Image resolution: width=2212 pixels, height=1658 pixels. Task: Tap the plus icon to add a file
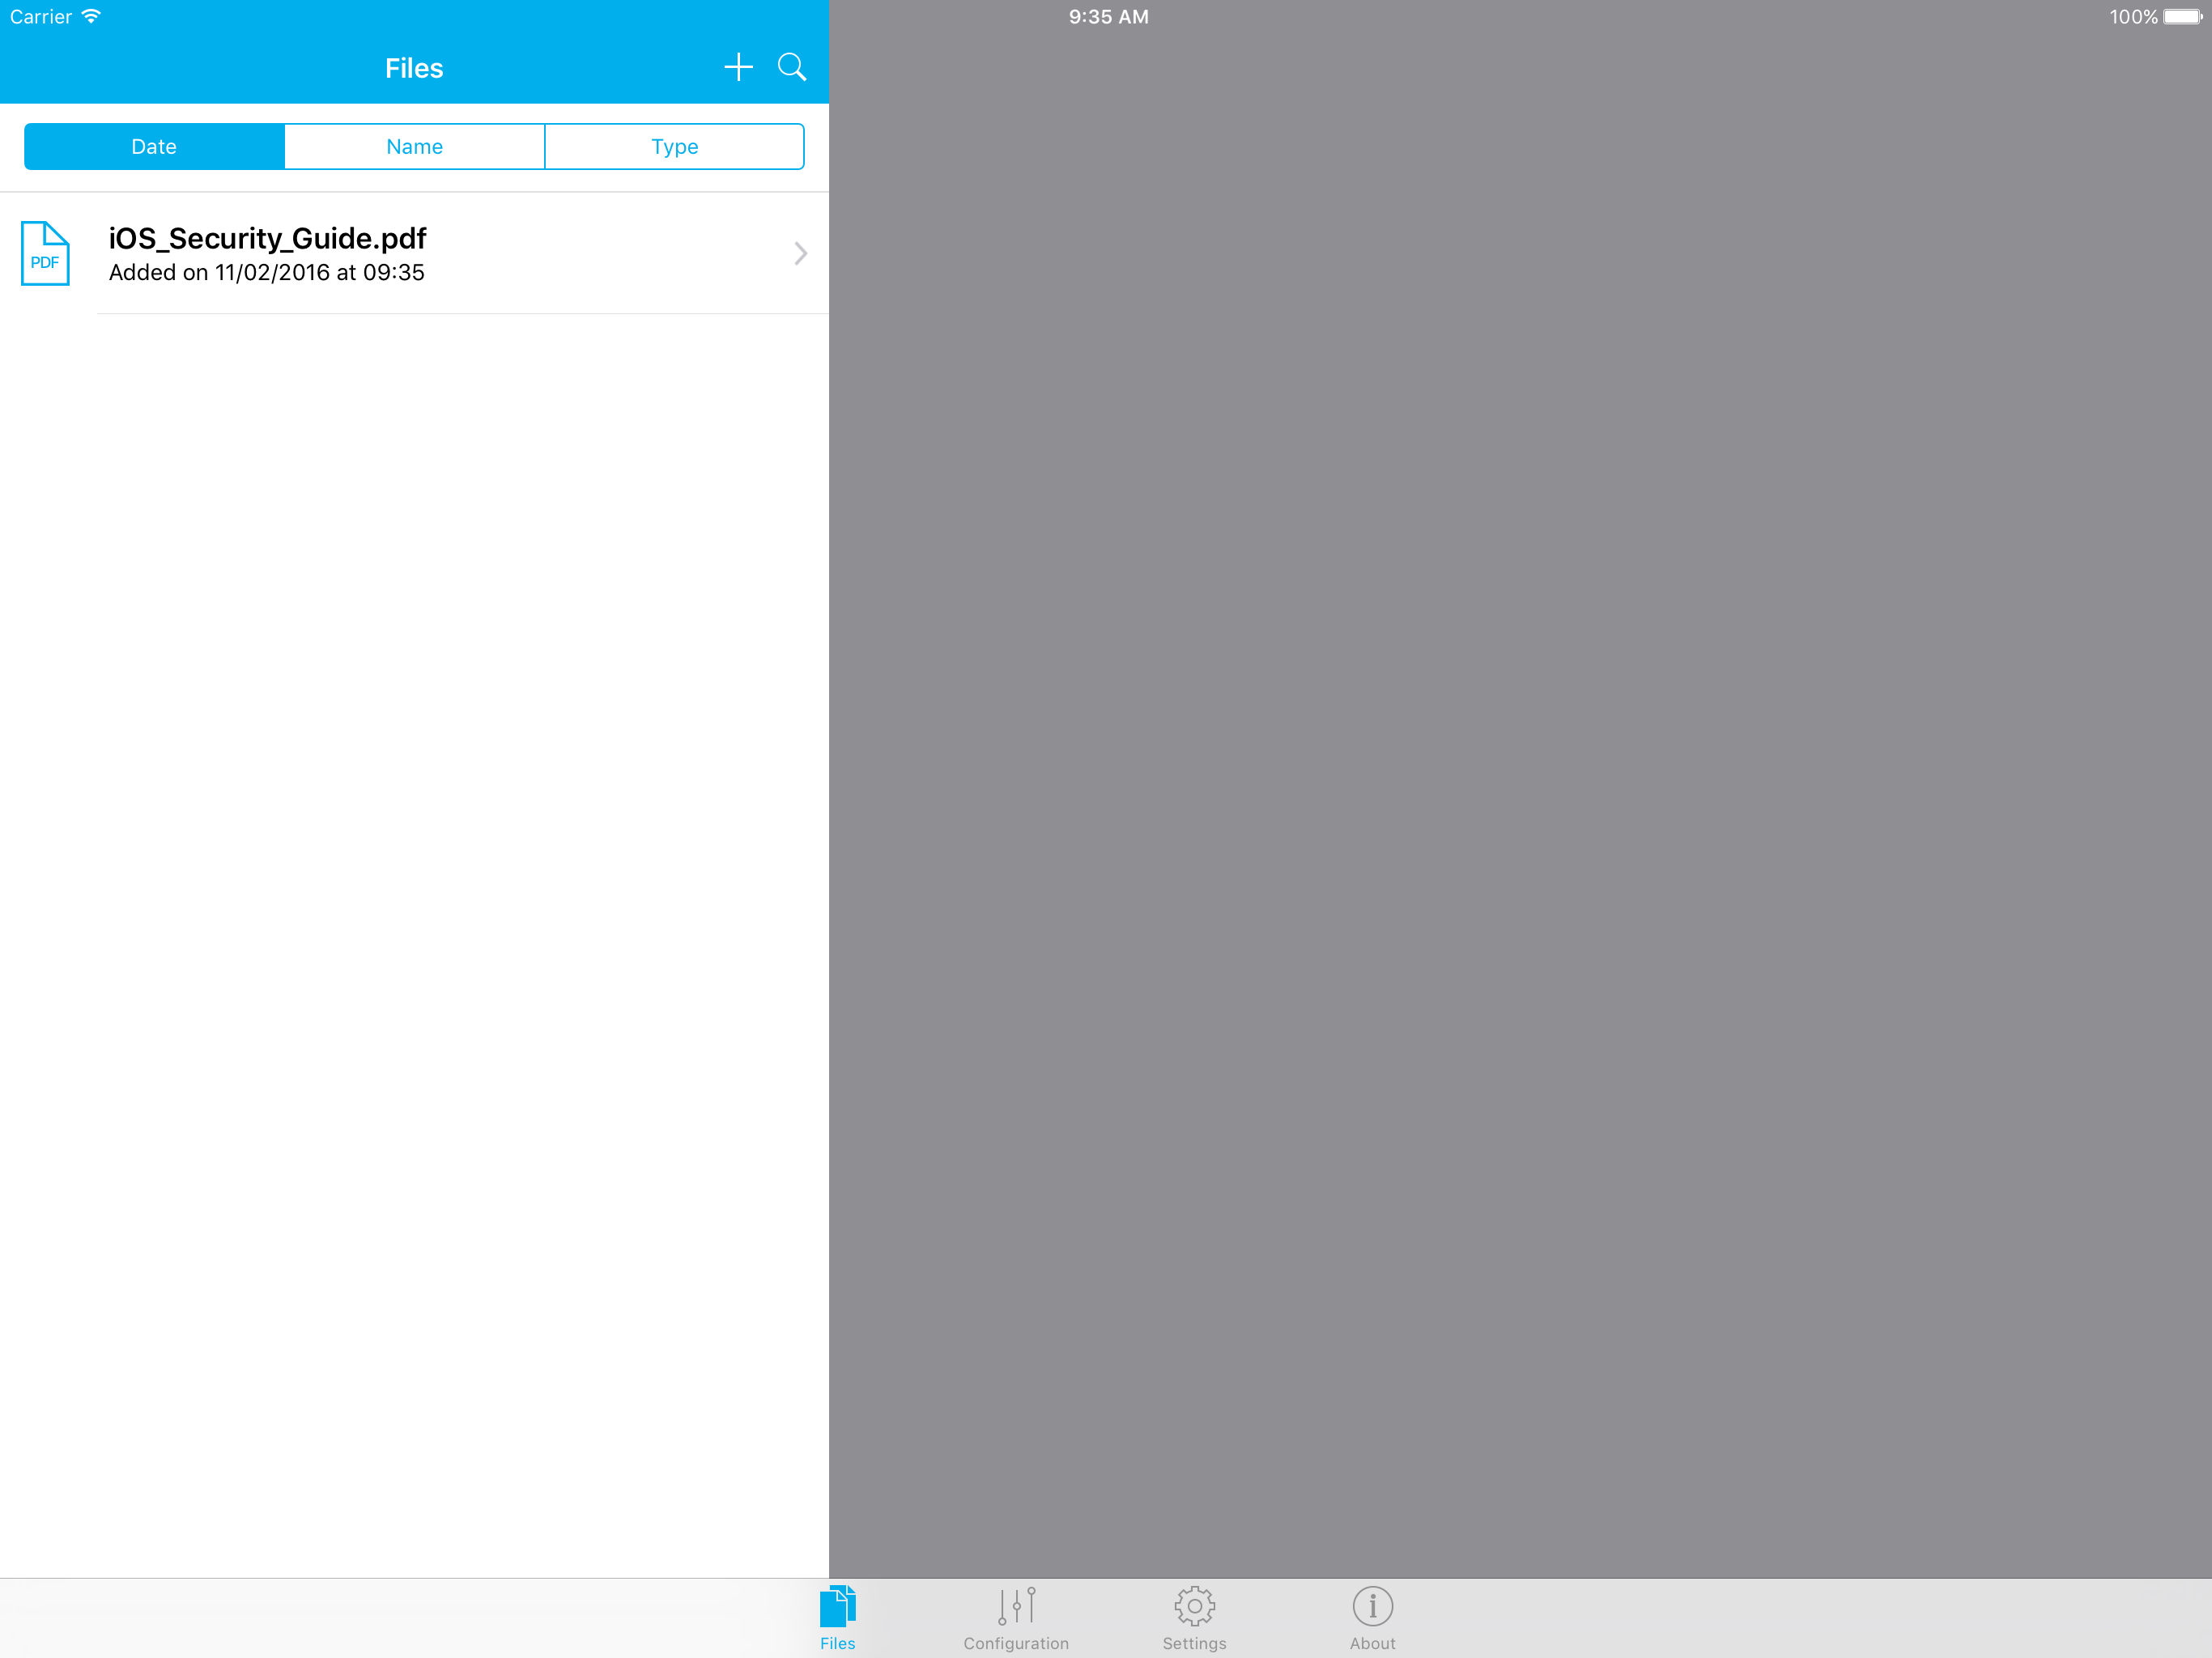738,67
